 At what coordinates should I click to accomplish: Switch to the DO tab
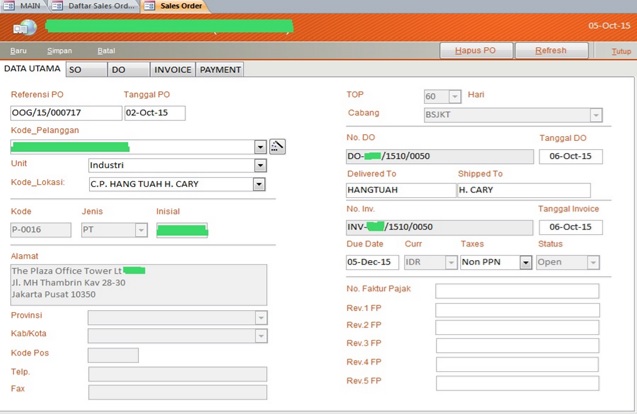[x=128, y=70]
